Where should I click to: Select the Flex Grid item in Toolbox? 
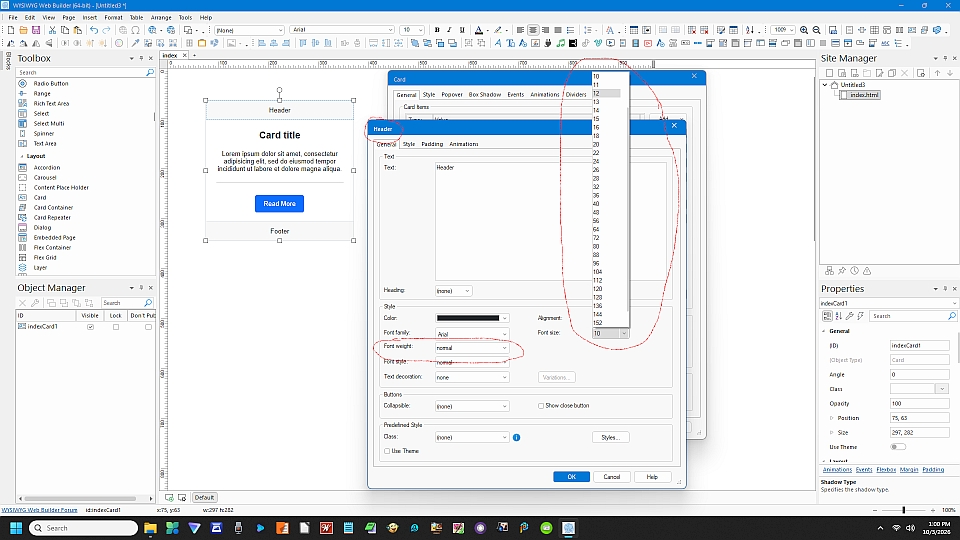(x=45, y=258)
